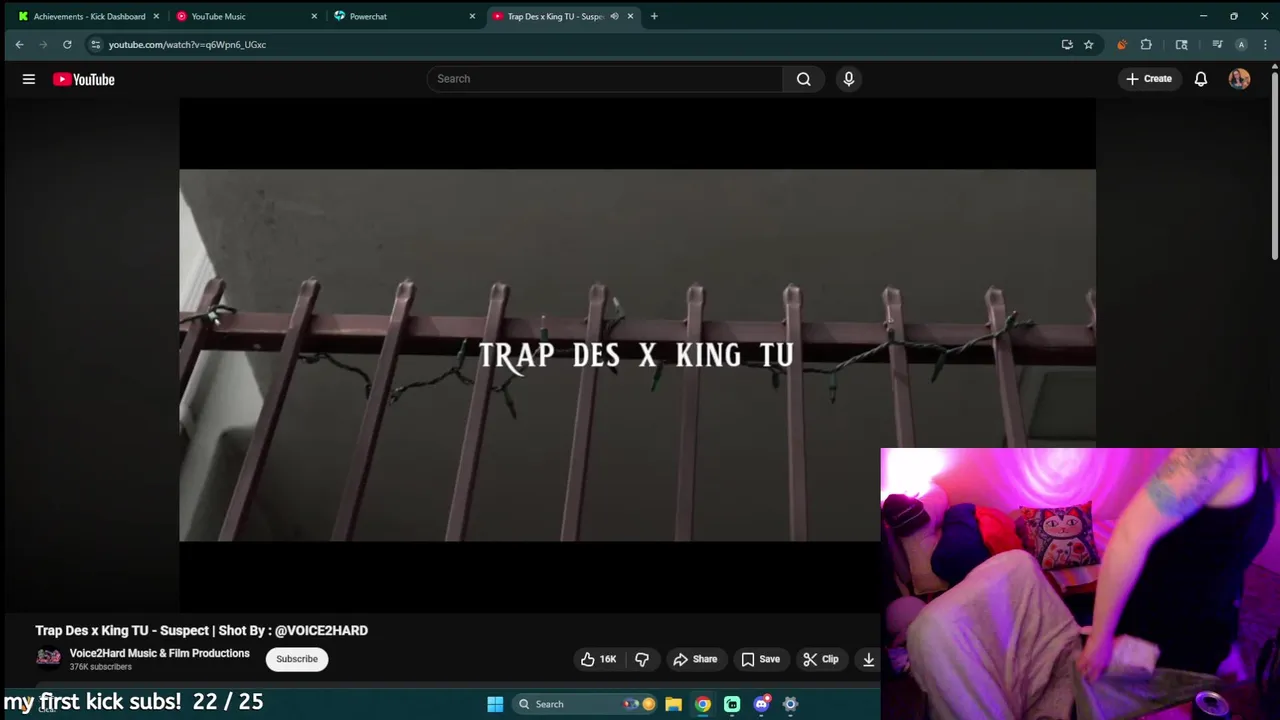The width and height of the screenshot is (1280, 720).
Task: Close the YouTube Music tab
Action: [314, 16]
